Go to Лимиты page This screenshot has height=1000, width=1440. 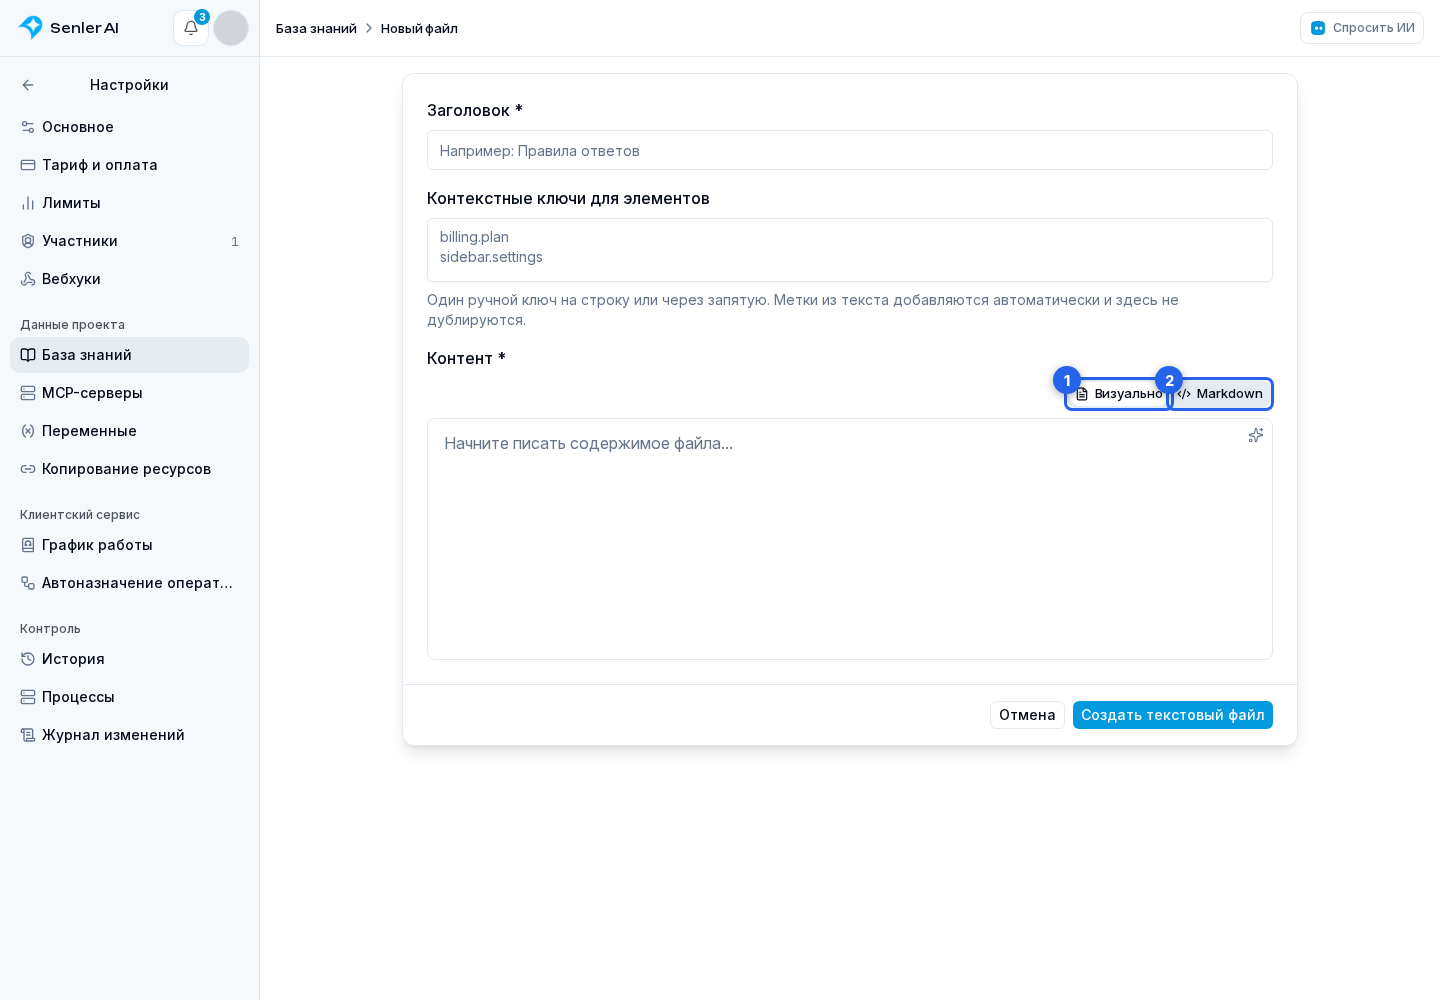point(129,203)
